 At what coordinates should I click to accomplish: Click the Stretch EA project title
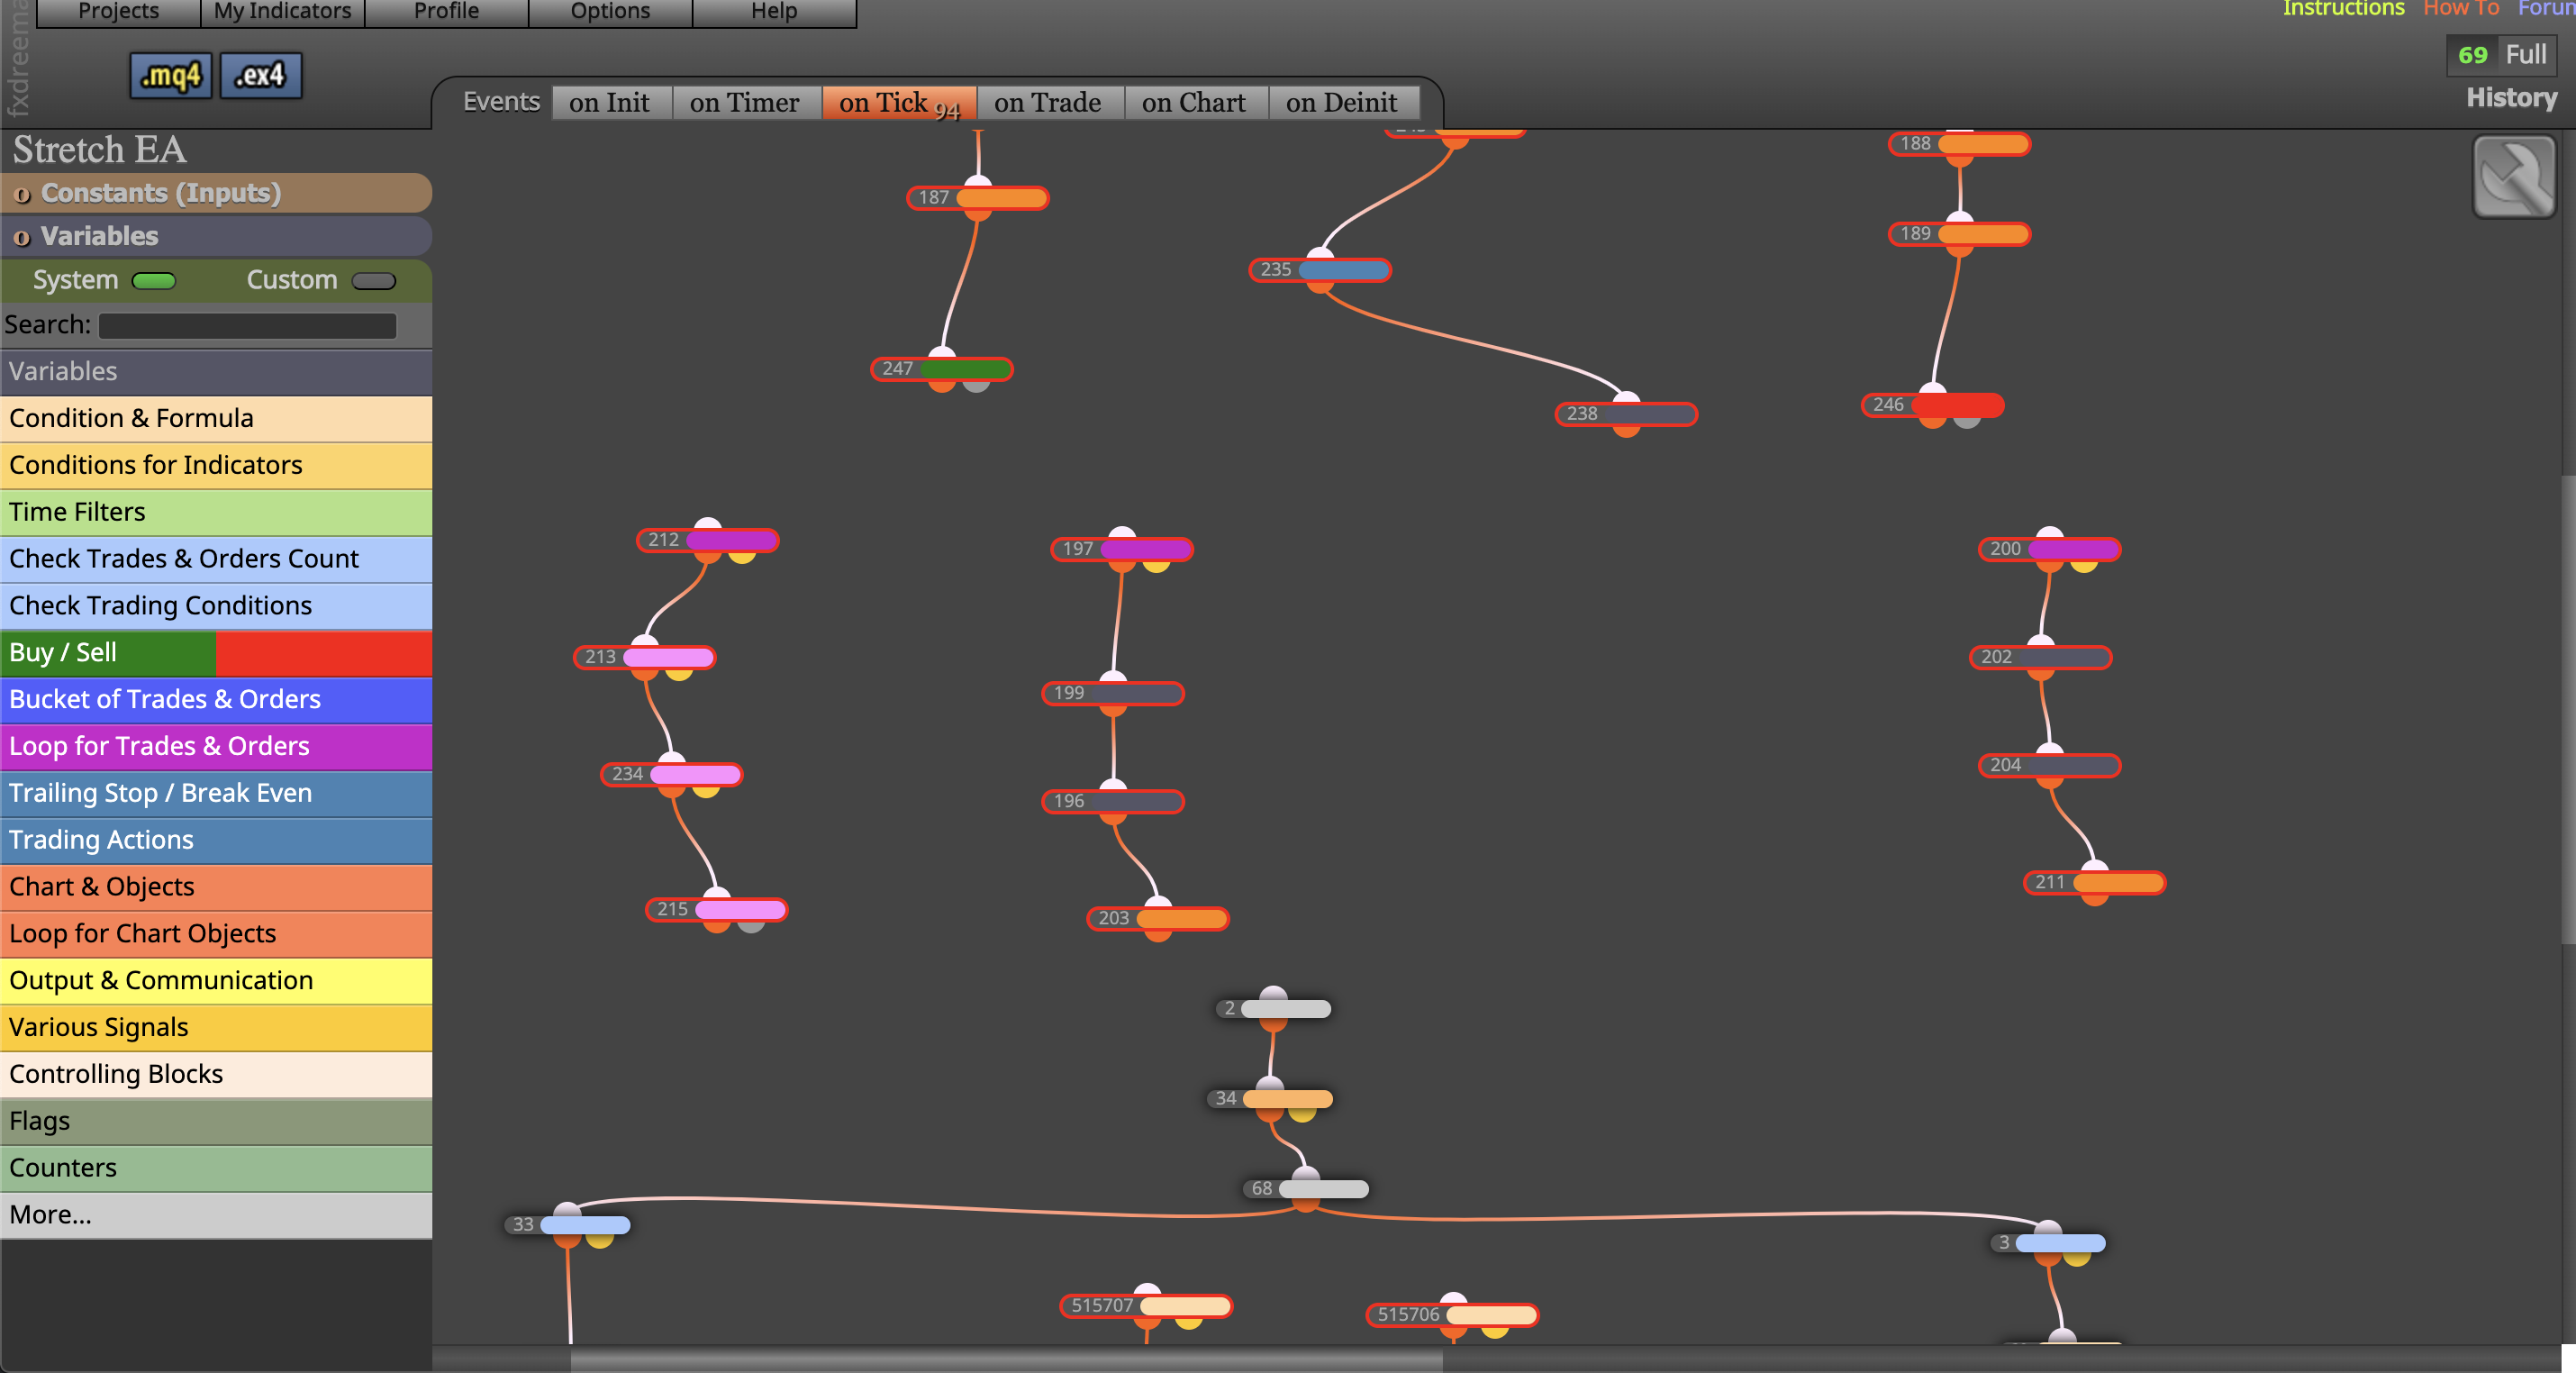[100, 150]
